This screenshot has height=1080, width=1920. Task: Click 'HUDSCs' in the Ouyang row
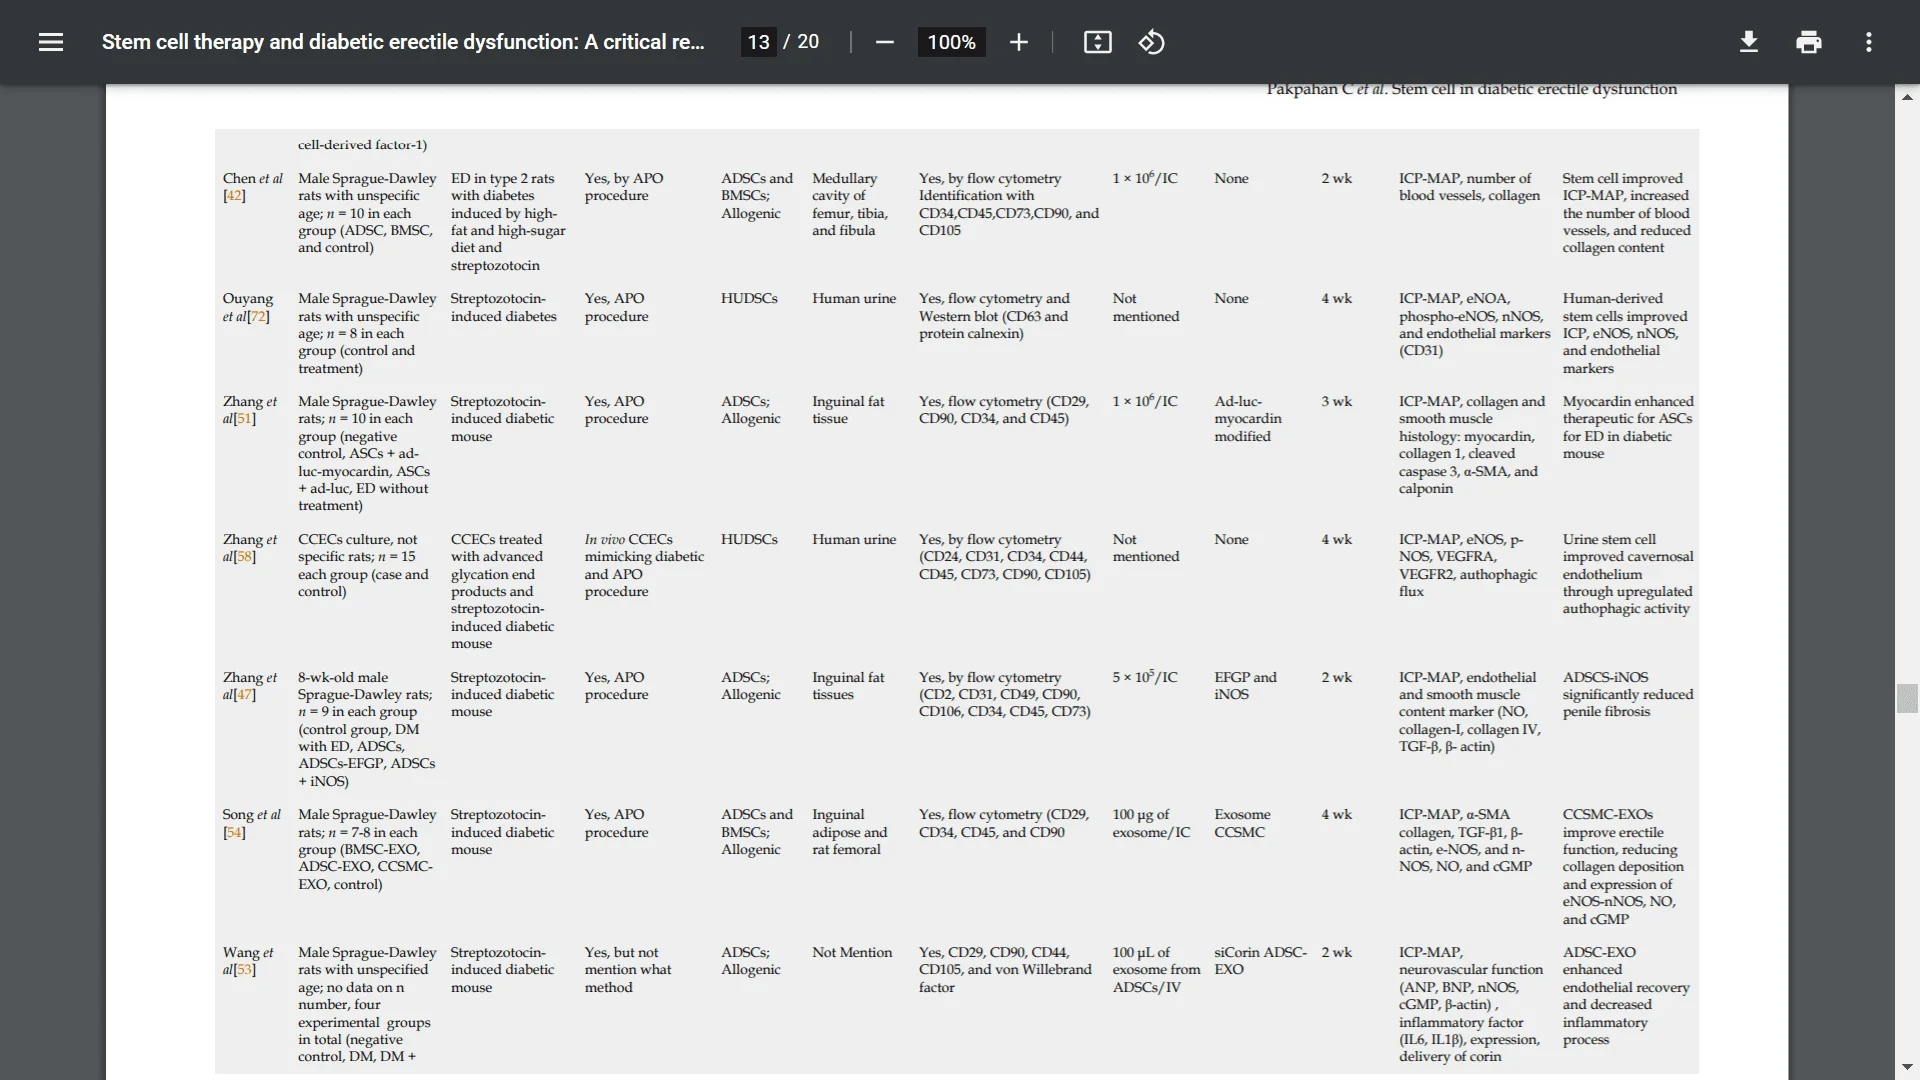click(749, 299)
